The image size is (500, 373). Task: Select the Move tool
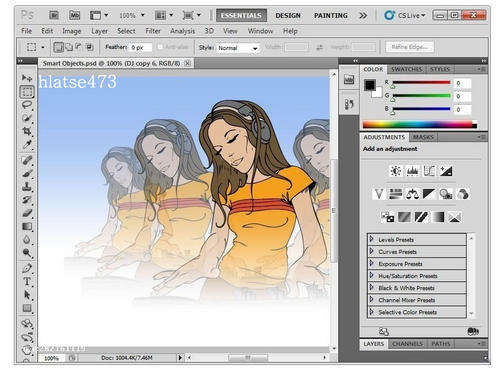click(x=27, y=78)
